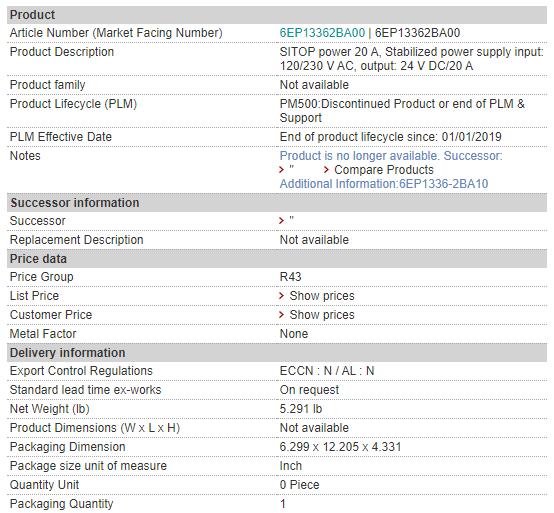This screenshot has height=513, width=554.
Task: Select the Successor information section header
Action: coord(277,203)
